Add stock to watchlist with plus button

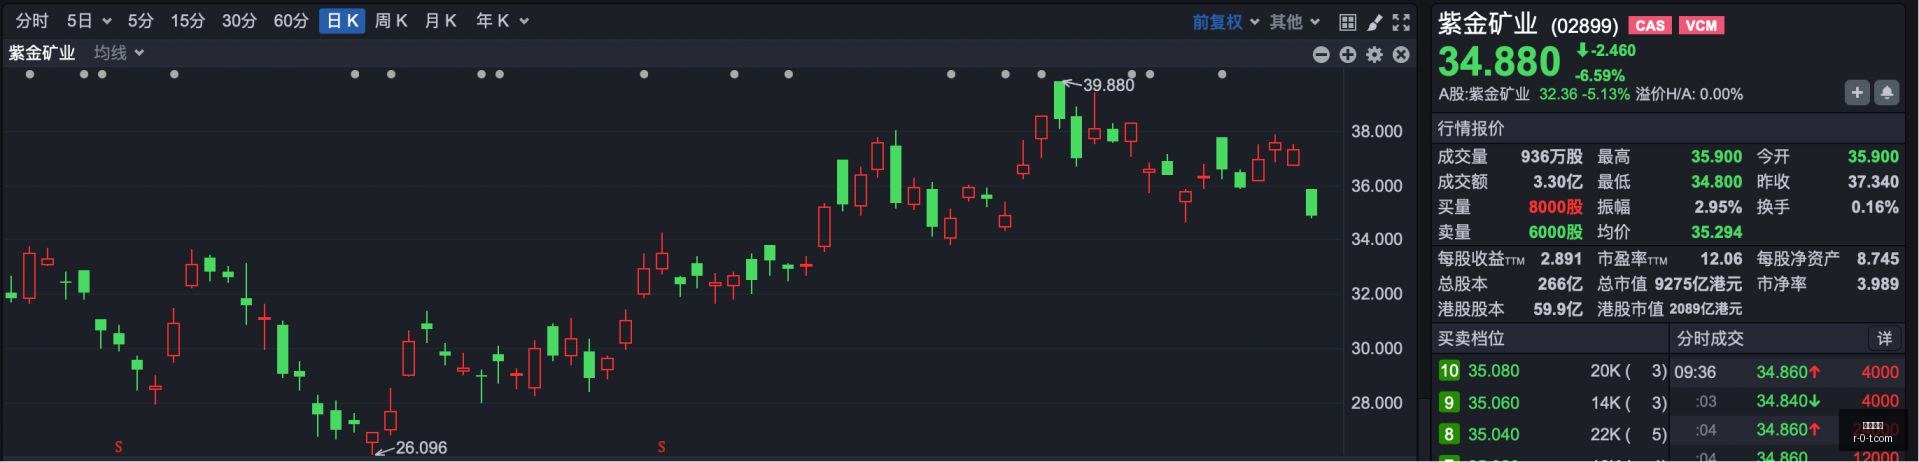[1857, 93]
